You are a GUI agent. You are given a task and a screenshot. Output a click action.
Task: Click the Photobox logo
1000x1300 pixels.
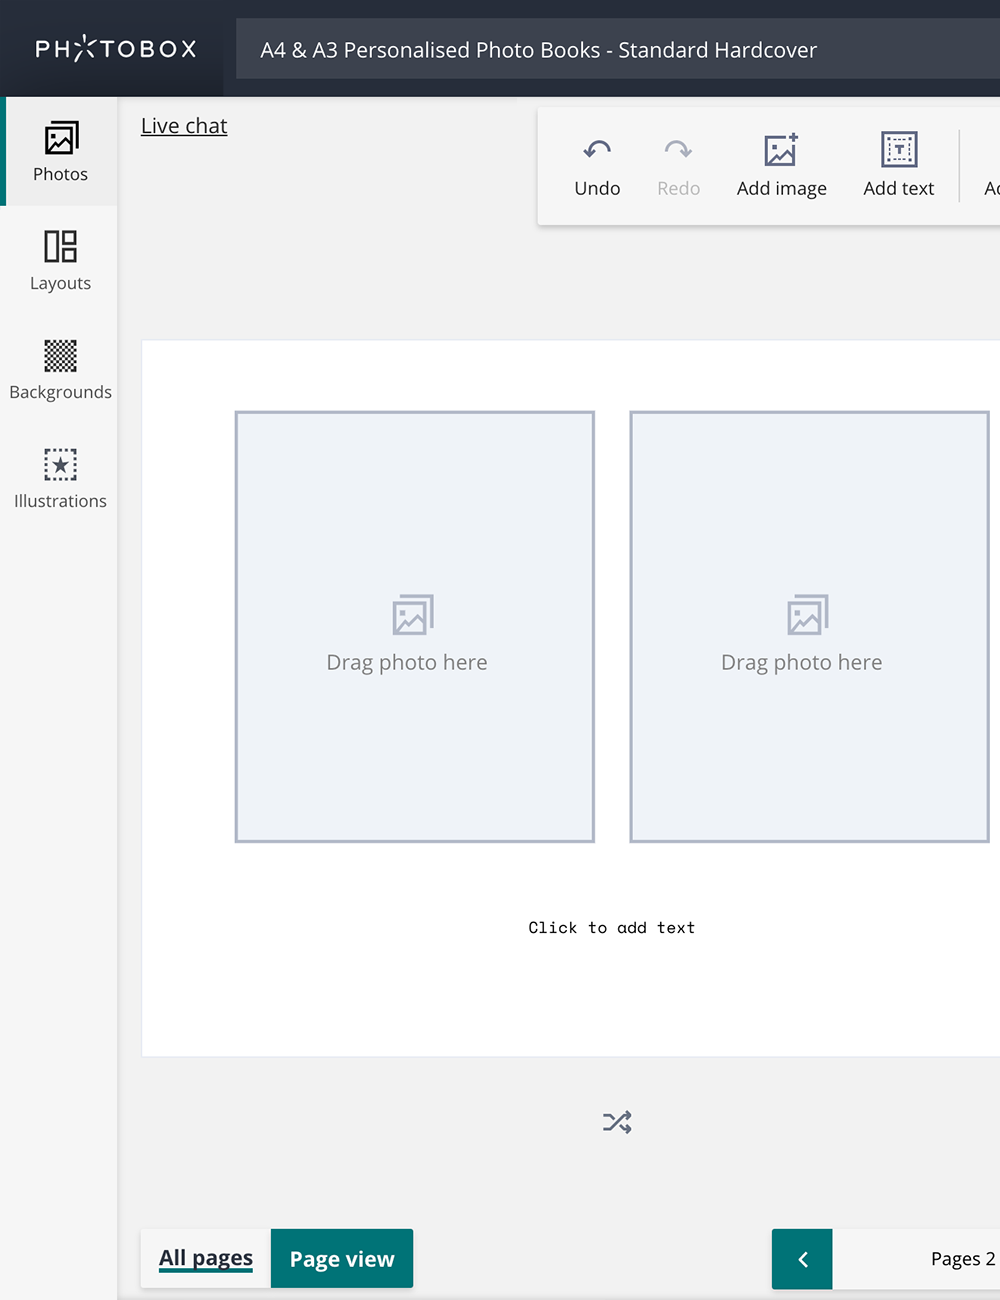click(x=116, y=49)
